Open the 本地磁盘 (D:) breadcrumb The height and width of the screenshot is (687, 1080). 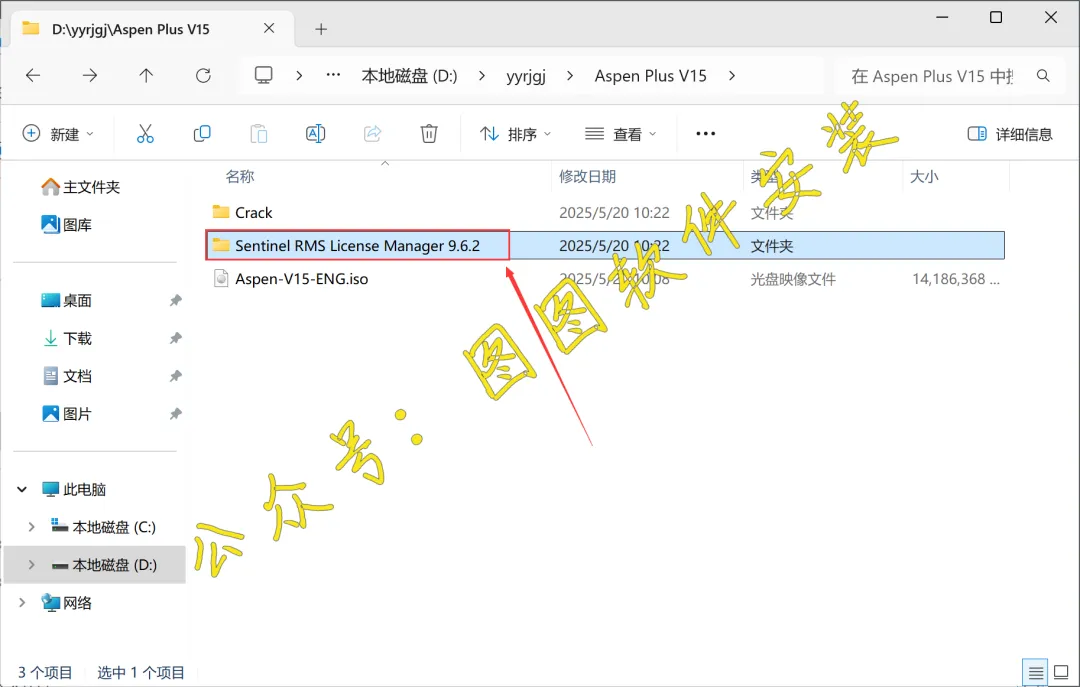point(409,76)
